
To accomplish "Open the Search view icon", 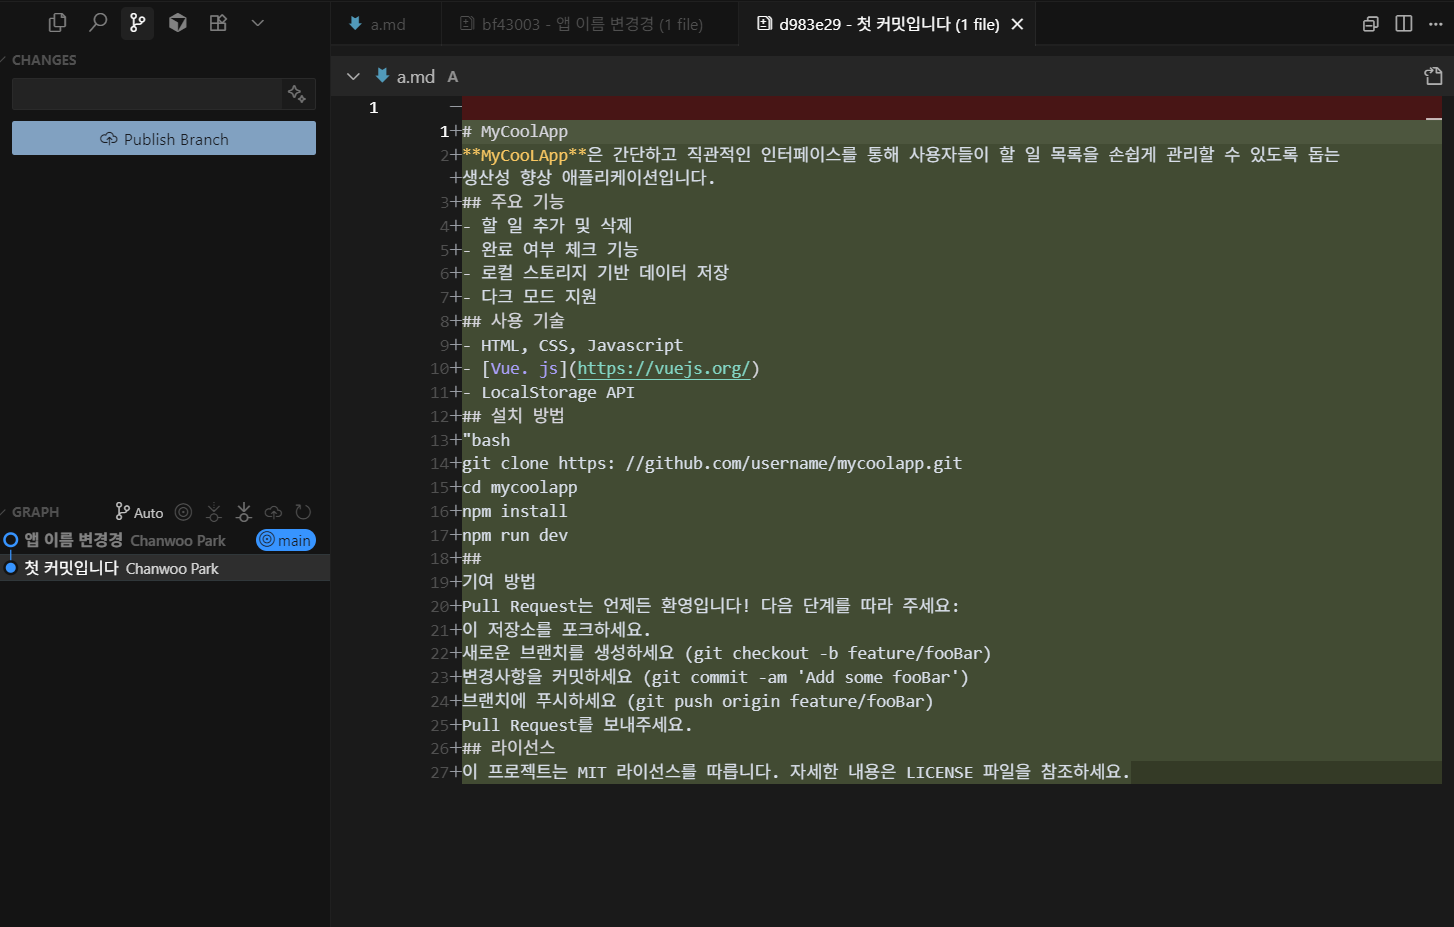I will click(98, 22).
